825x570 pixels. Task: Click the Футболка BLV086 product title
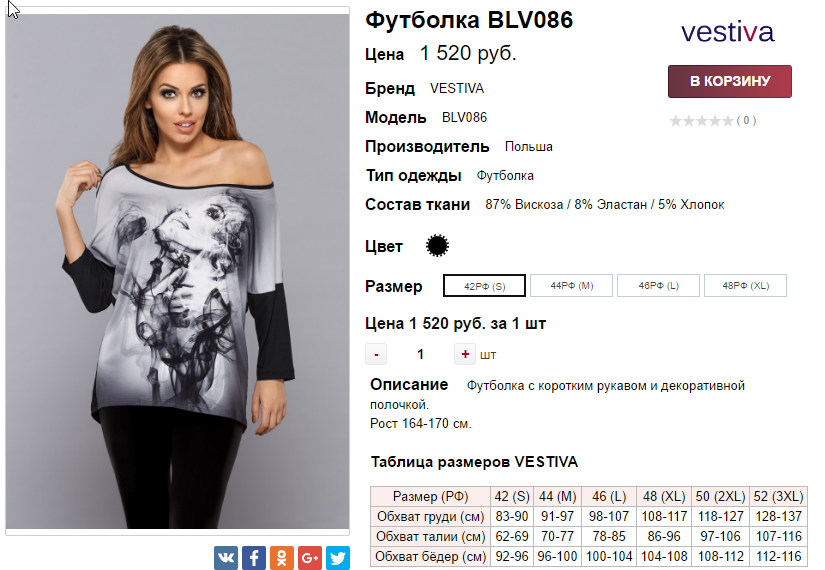tap(469, 21)
